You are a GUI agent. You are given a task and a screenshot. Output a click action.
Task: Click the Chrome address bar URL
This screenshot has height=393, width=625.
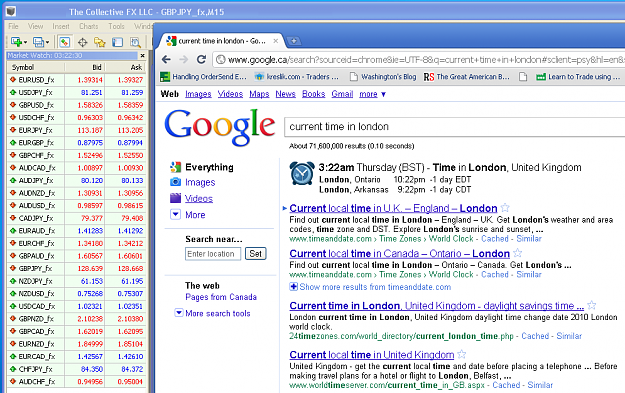[425, 60]
